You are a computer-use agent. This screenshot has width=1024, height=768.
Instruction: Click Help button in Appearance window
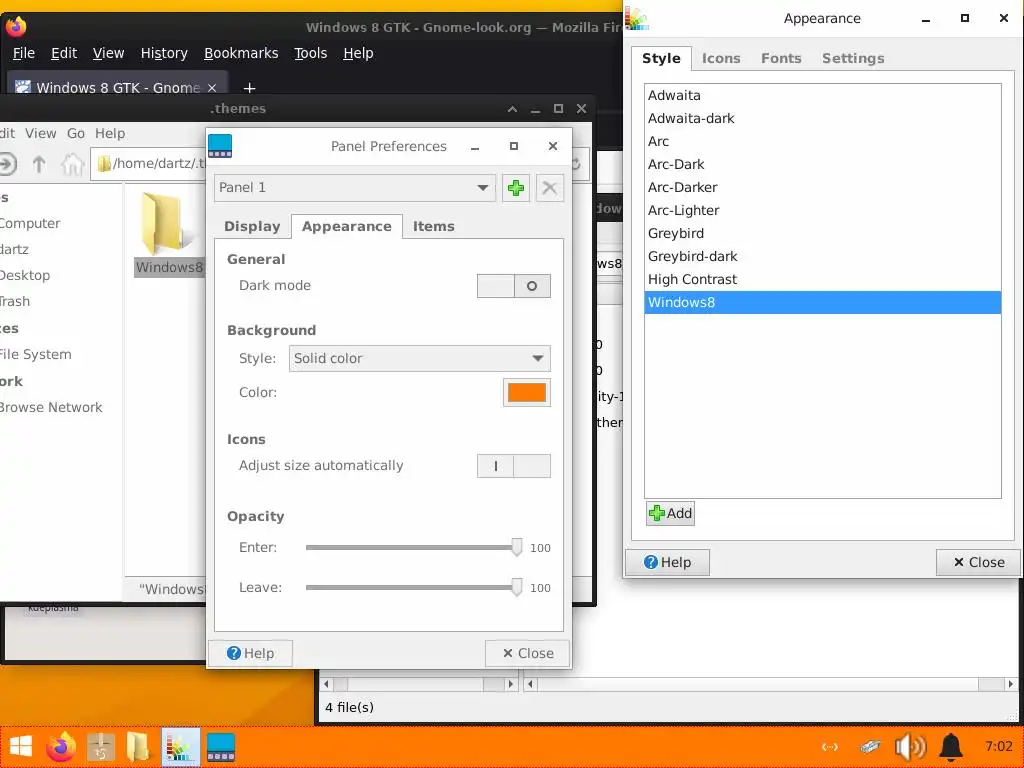pos(667,563)
